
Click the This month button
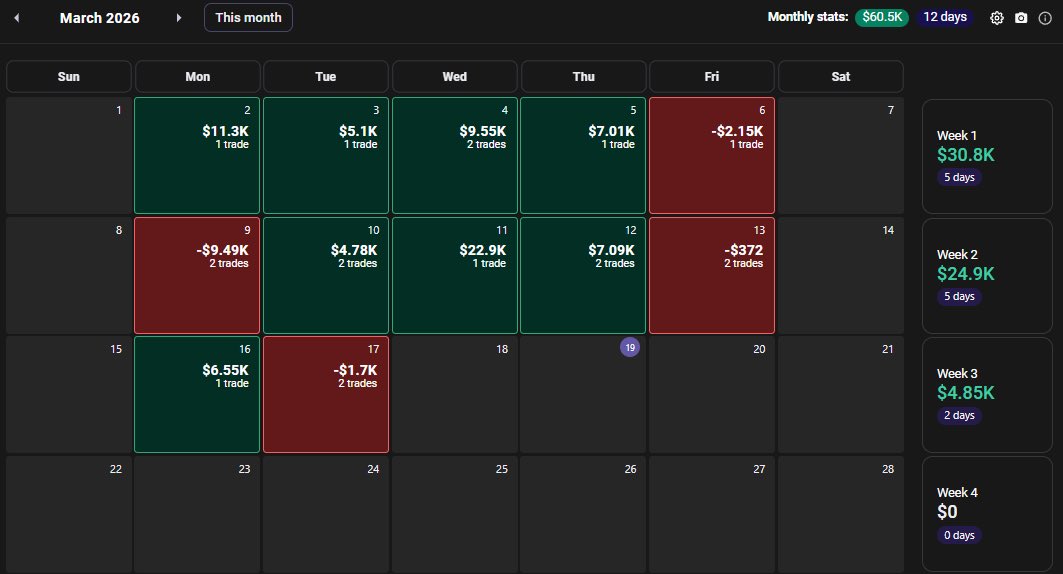tap(248, 18)
